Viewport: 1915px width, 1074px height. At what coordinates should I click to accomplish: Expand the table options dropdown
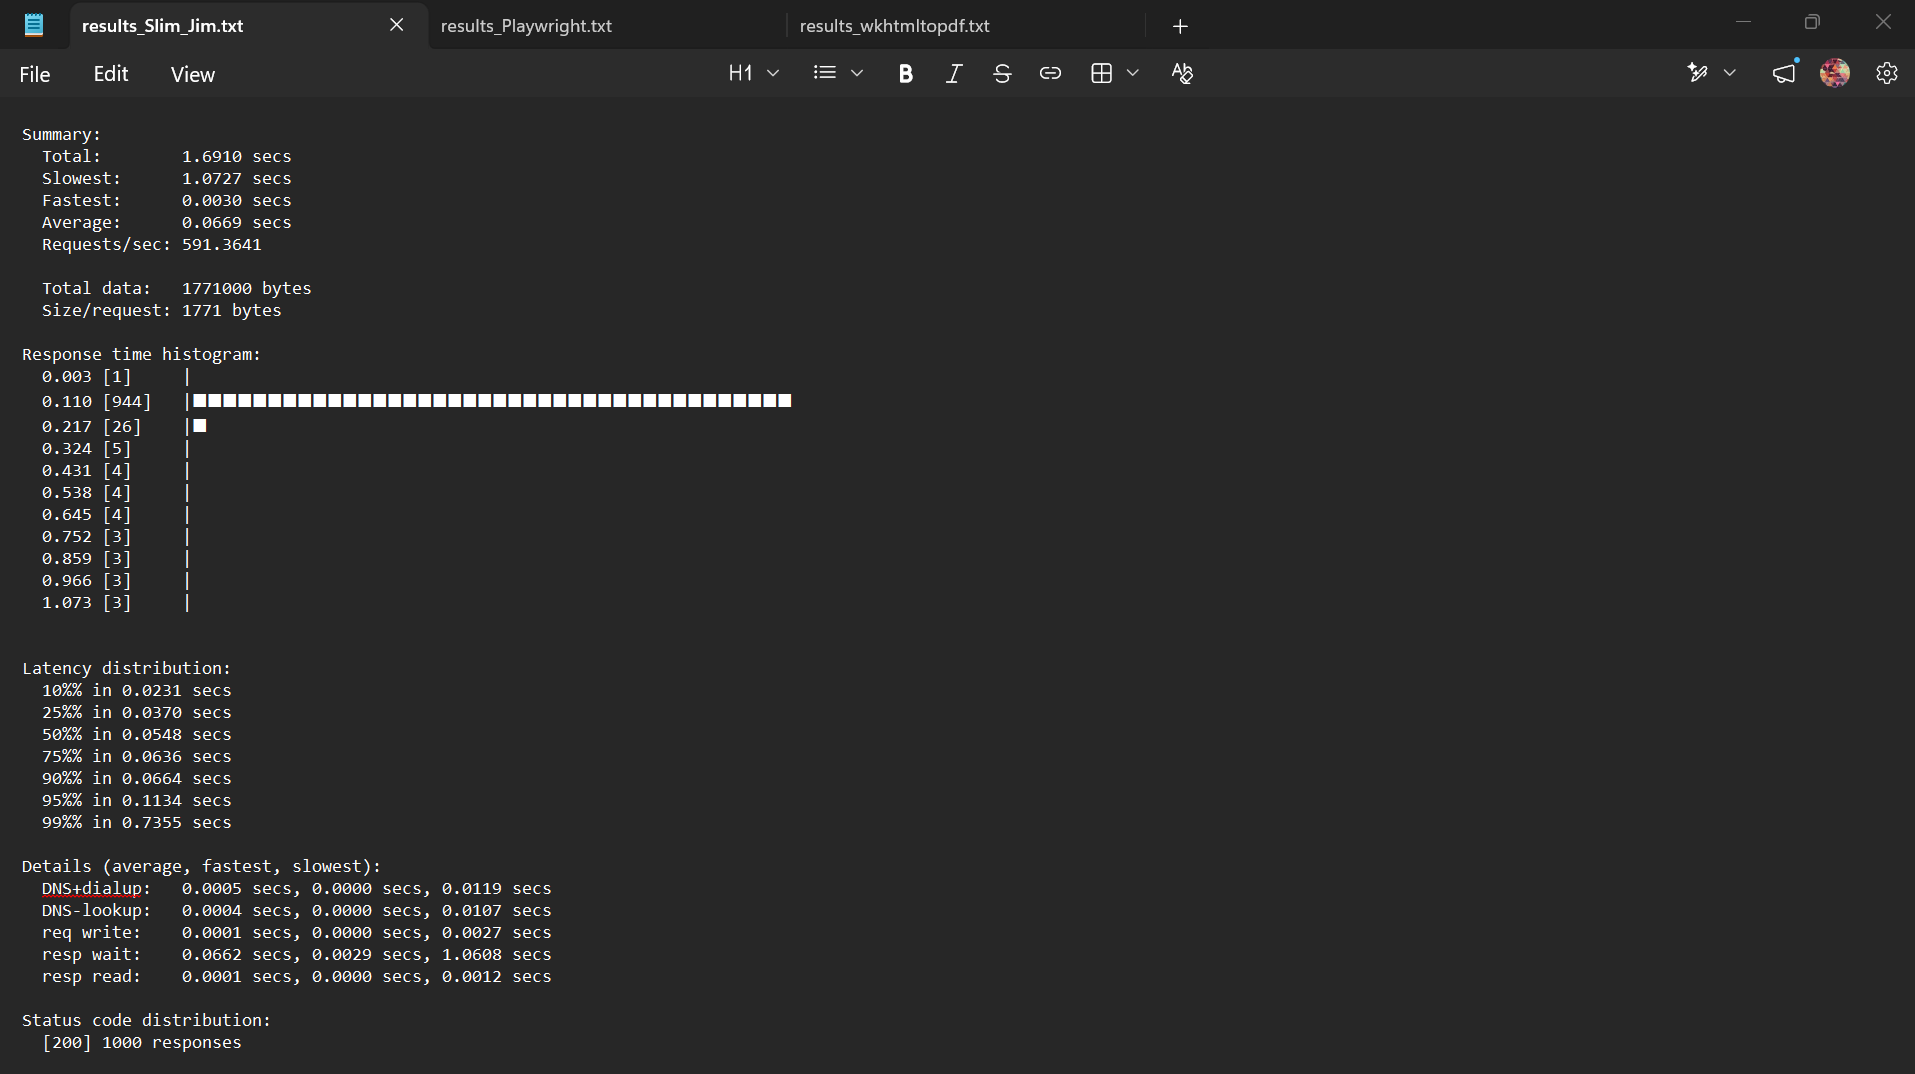pyautogui.click(x=1133, y=73)
